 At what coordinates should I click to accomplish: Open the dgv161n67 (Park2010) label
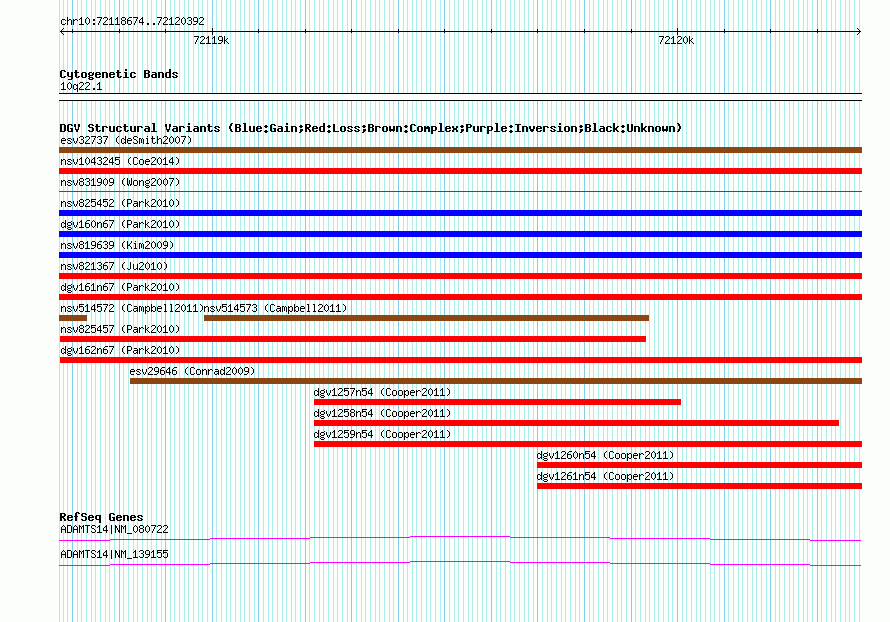coord(120,287)
